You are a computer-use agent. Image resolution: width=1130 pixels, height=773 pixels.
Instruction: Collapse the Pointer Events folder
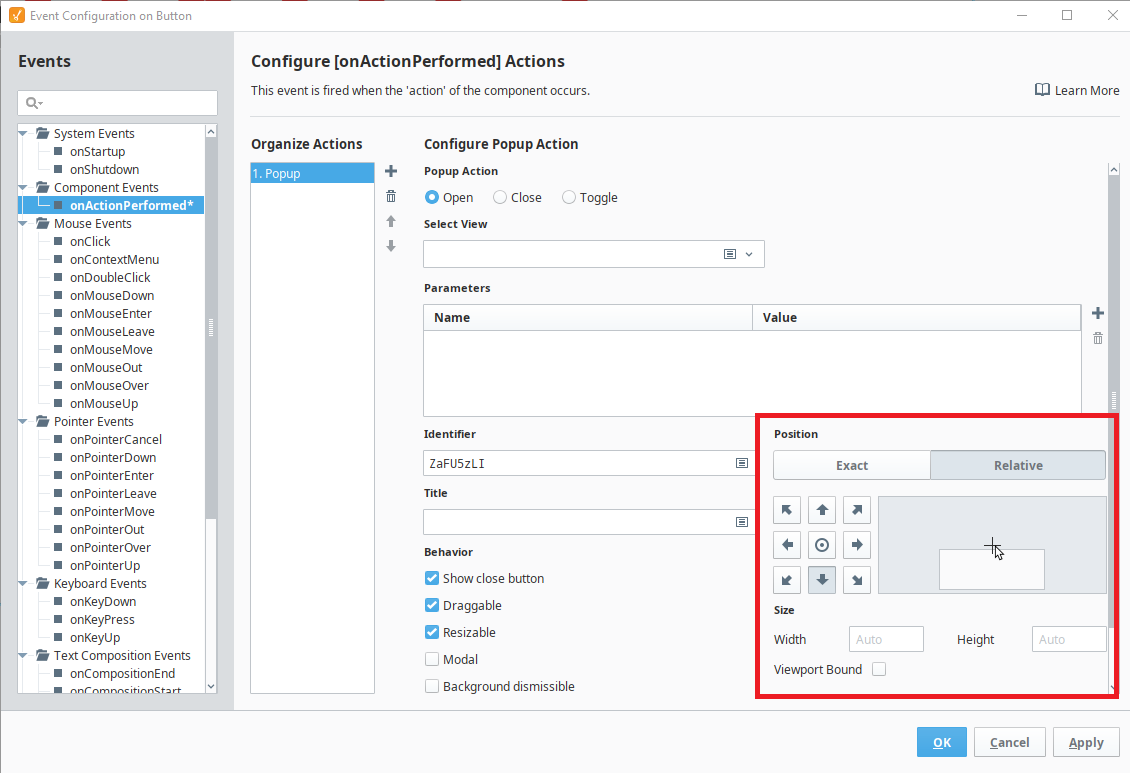tap(23, 421)
